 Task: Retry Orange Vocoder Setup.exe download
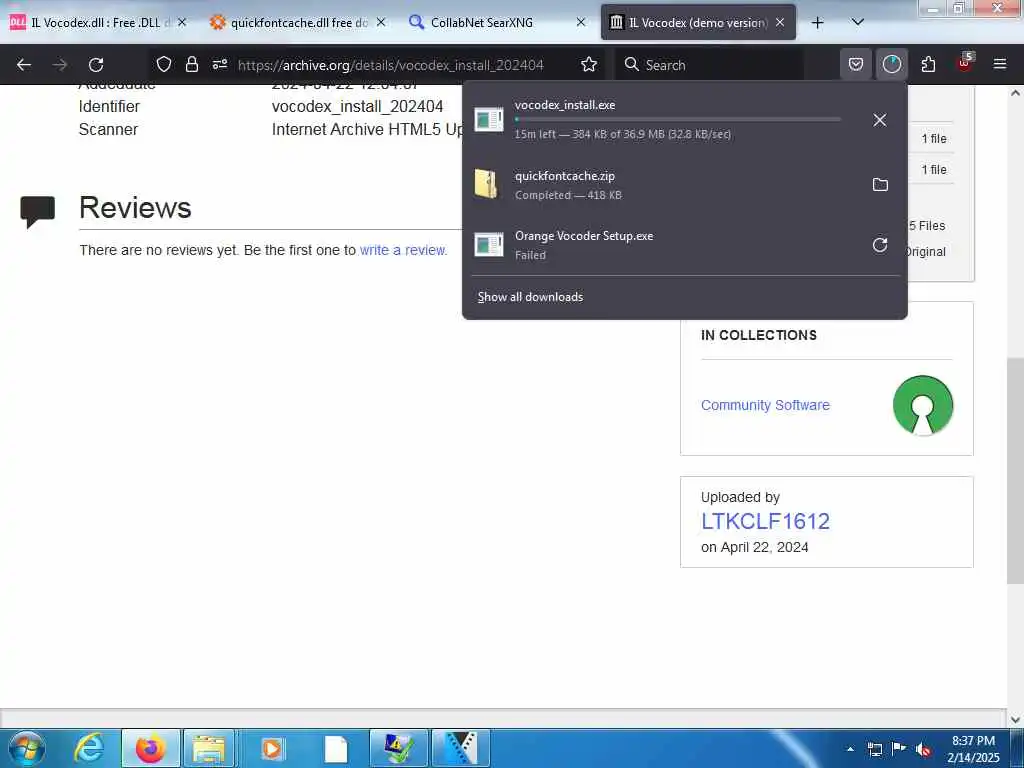click(880, 245)
